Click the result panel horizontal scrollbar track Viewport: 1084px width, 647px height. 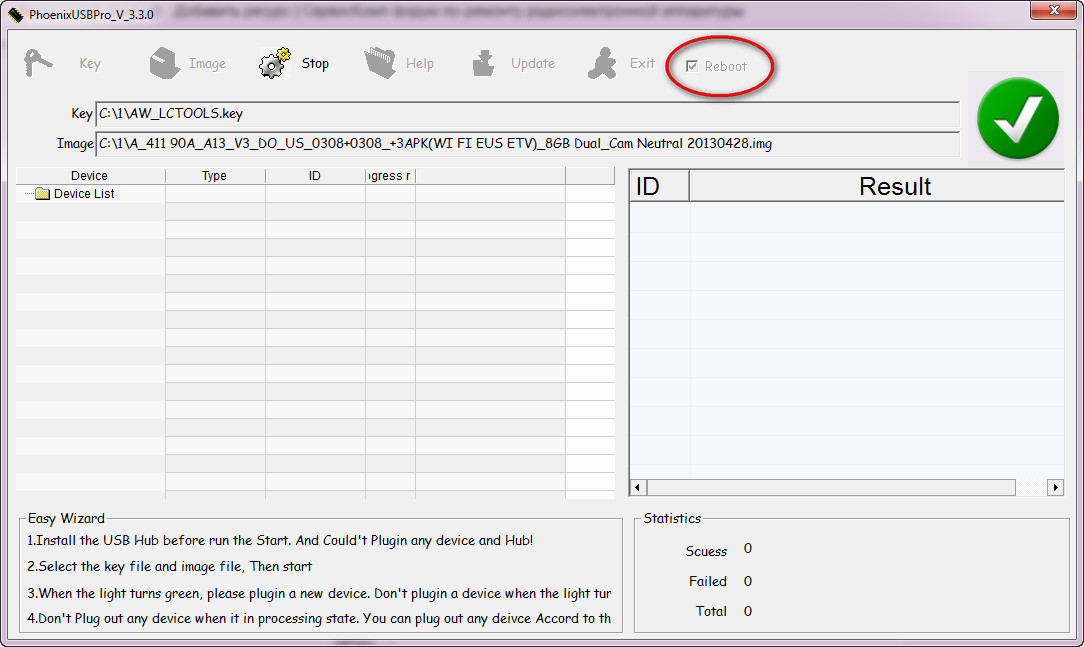coord(847,487)
